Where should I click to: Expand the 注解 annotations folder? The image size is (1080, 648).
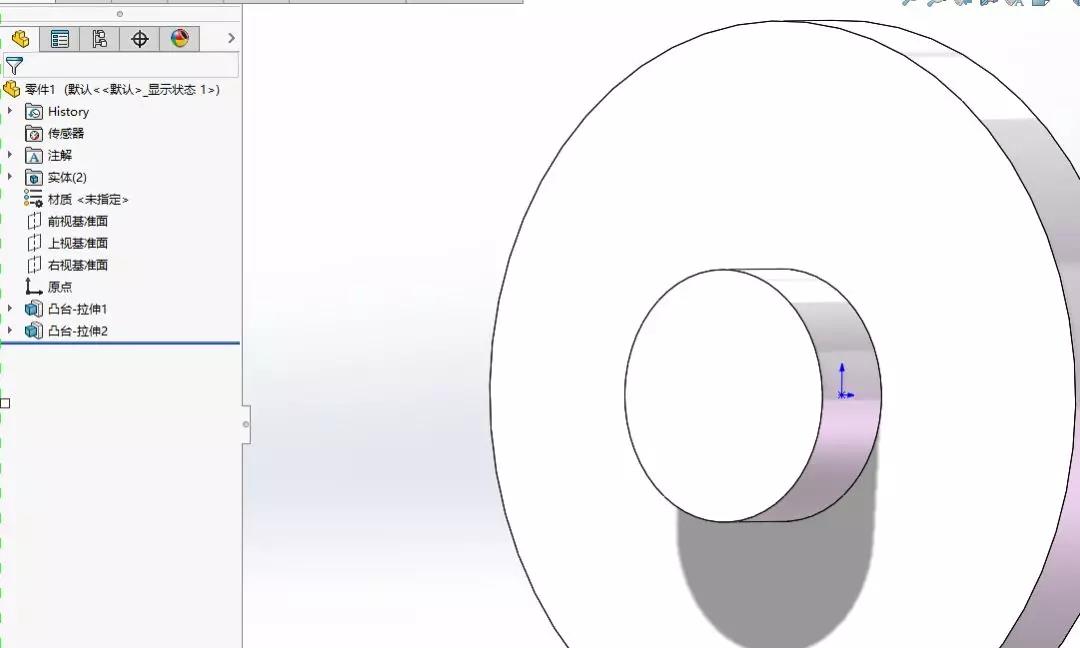[10, 155]
